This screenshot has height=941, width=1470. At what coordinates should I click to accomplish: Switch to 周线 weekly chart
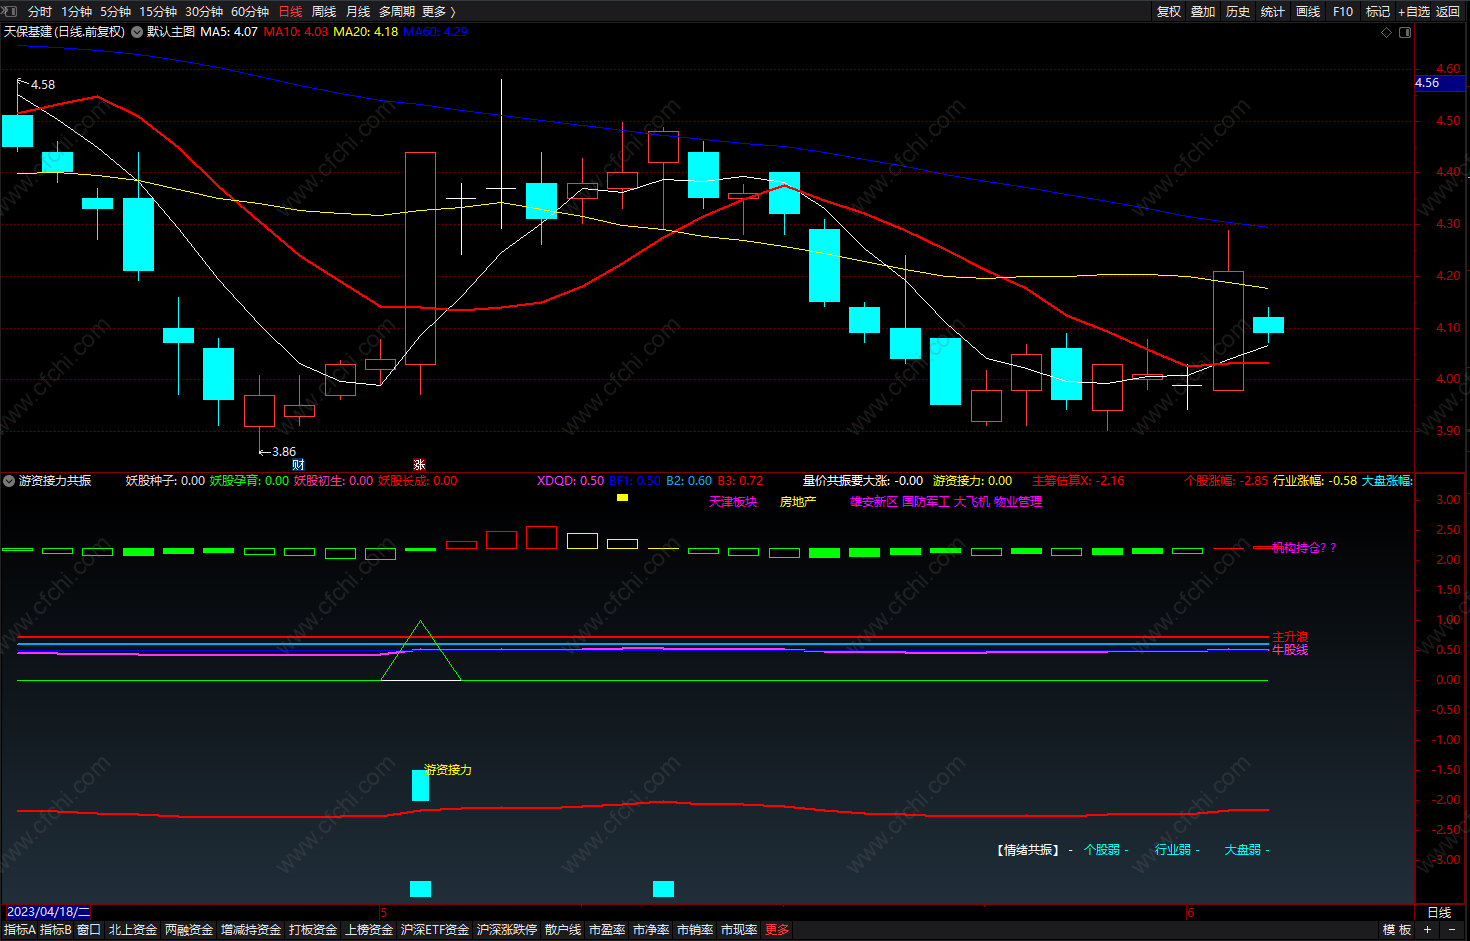tap(324, 11)
